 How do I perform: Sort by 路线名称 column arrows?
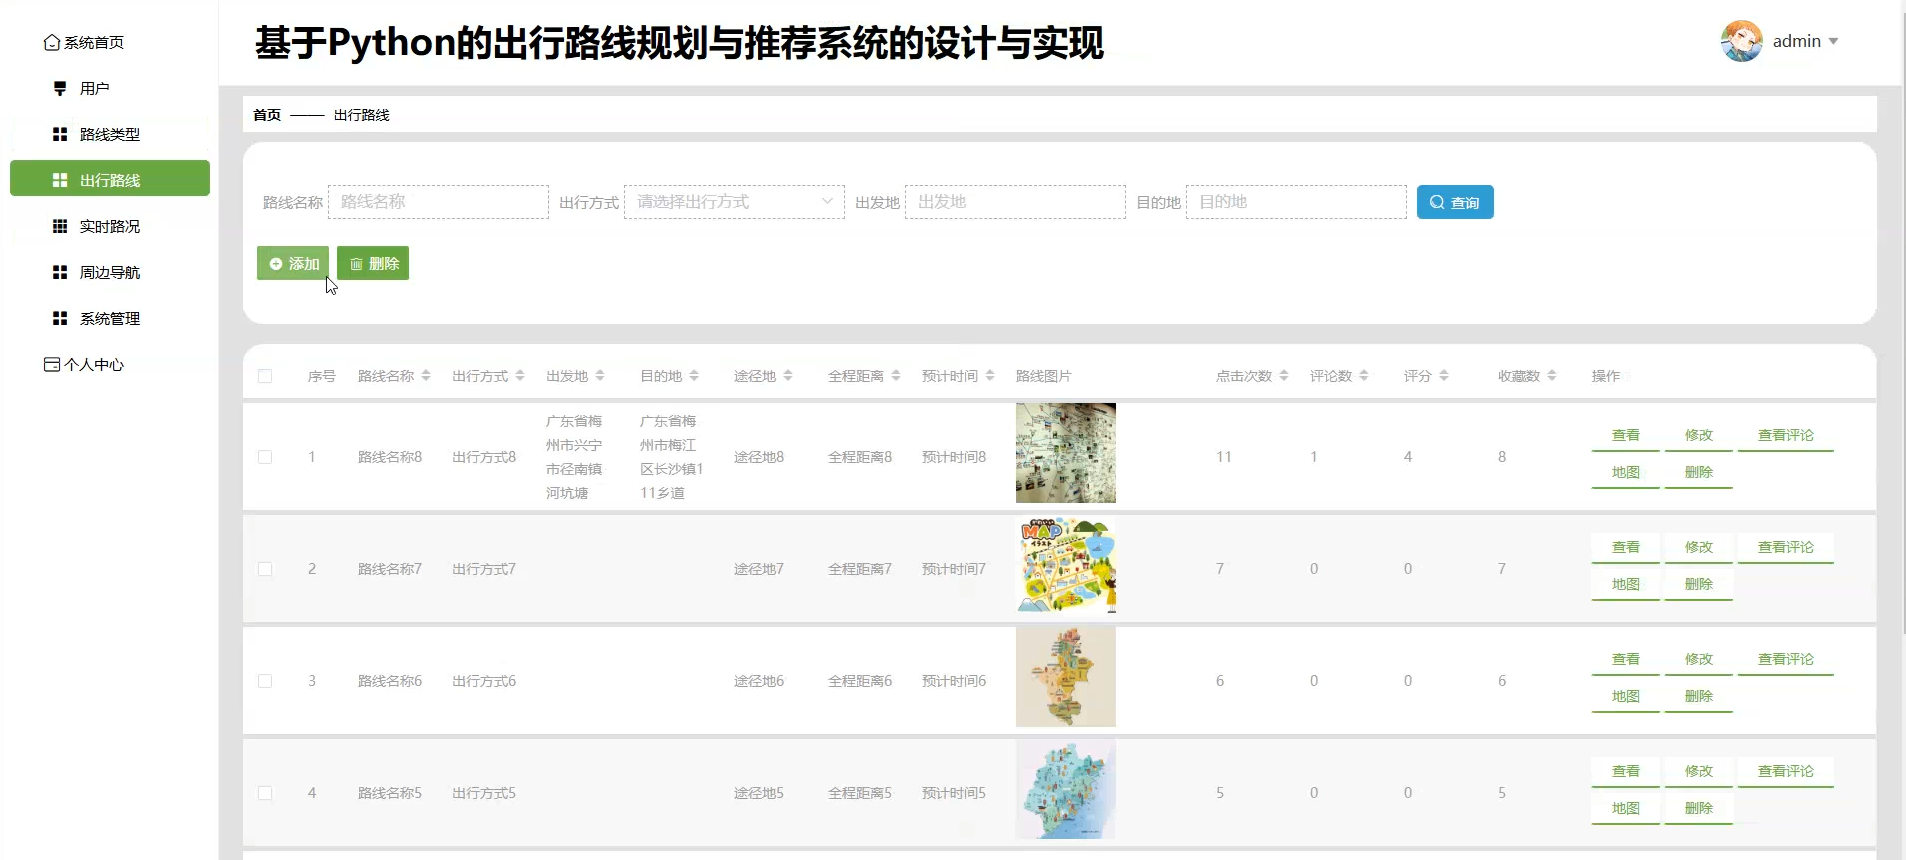[x=426, y=376]
